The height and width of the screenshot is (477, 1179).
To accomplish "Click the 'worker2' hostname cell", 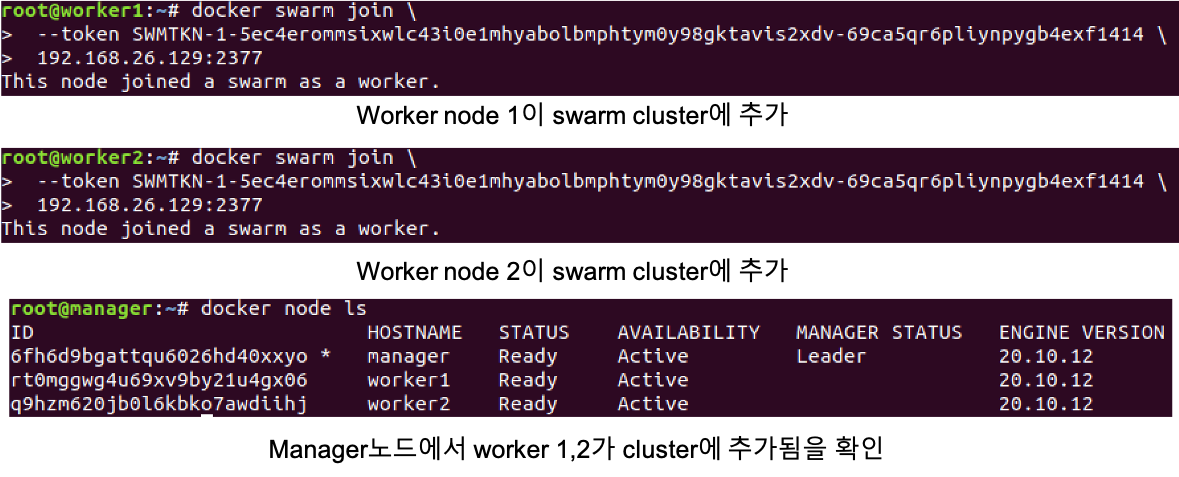I will point(408,404).
